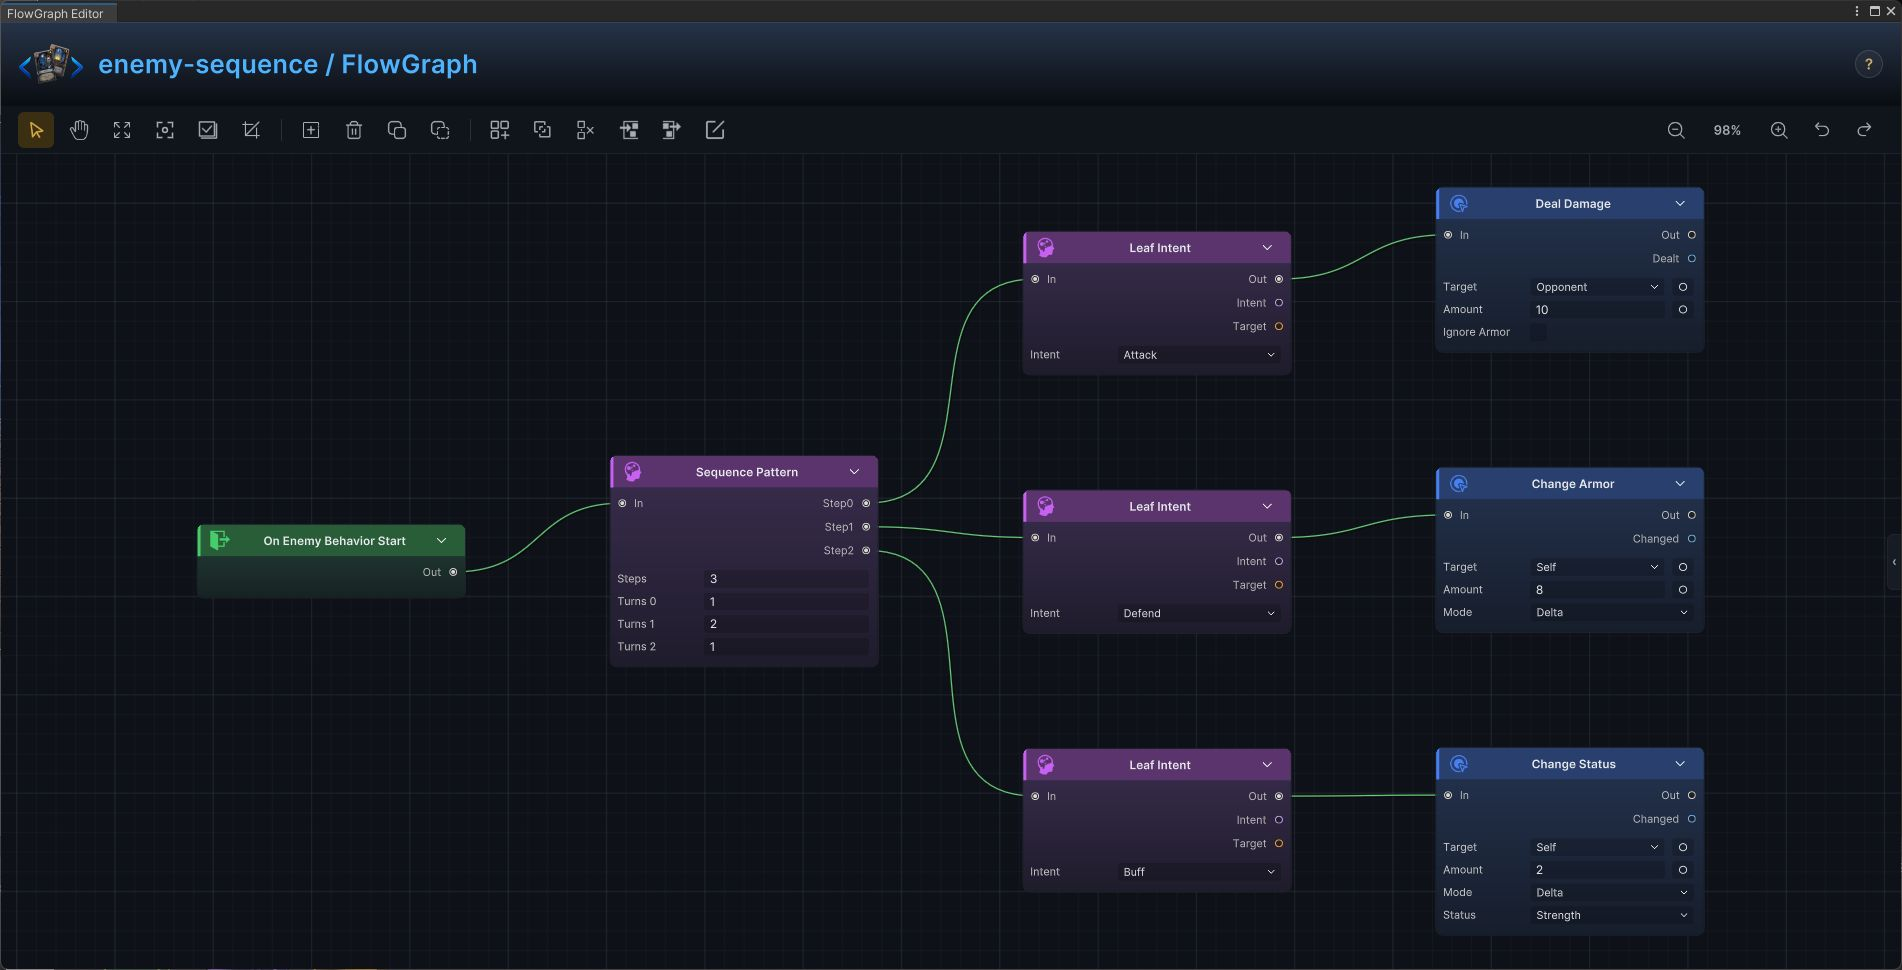Open the Intent dropdown showing Attack
Screen dimensions: 1902x970
pyautogui.click(x=1199, y=355)
